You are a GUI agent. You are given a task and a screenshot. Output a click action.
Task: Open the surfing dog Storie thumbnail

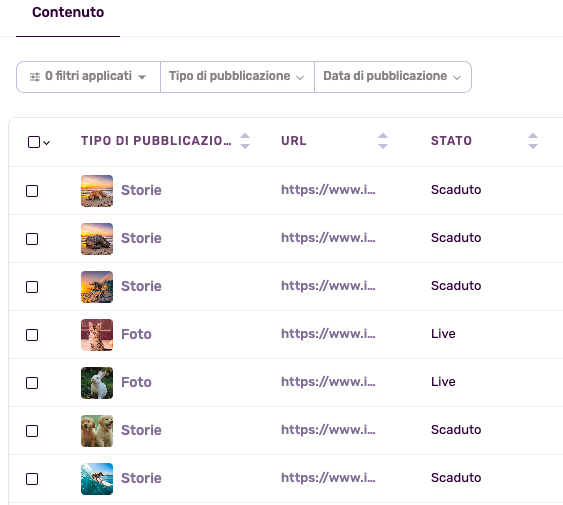(x=97, y=479)
